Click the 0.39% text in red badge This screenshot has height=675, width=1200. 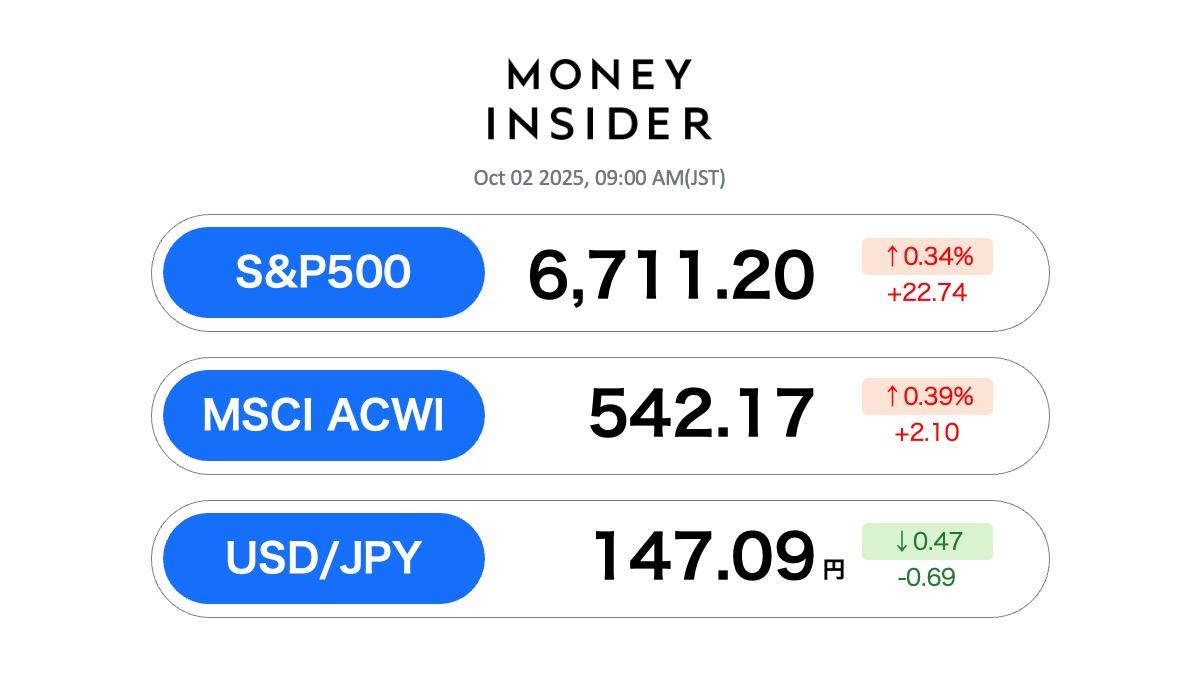938,397
